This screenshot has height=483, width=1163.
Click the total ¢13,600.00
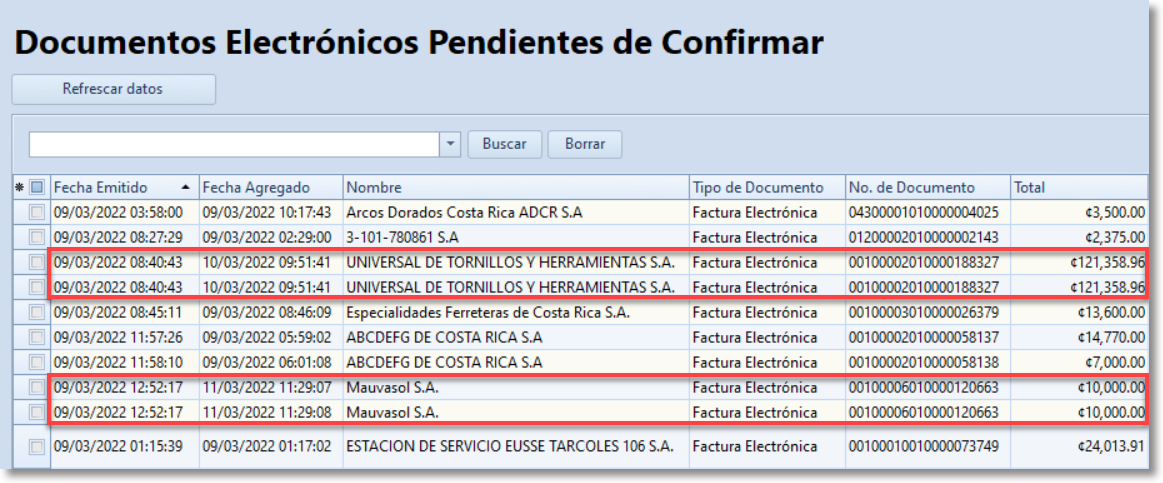(1111, 312)
